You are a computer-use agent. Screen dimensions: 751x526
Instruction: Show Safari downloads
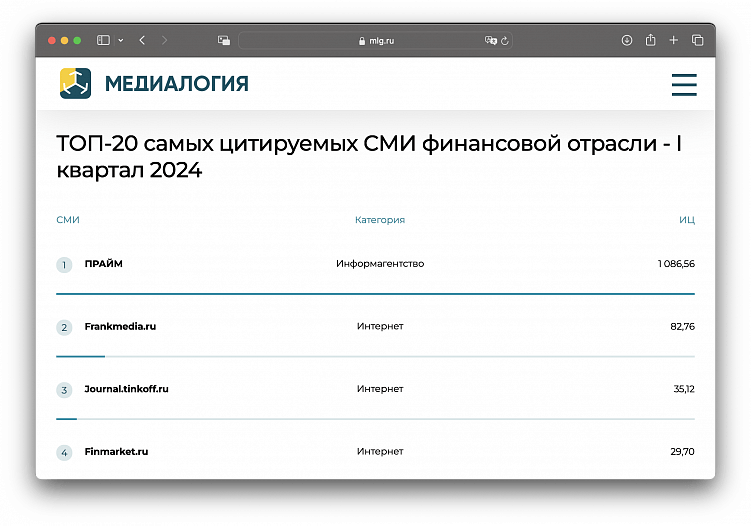coord(627,40)
